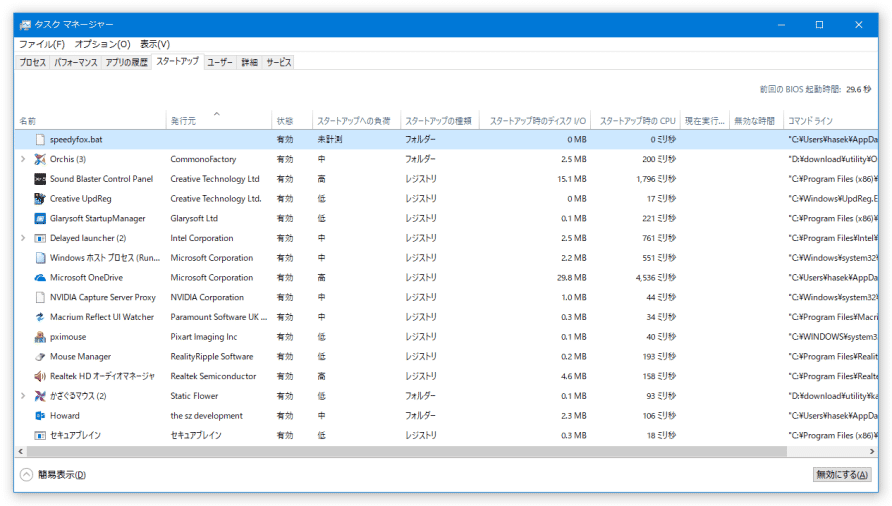This screenshot has width=892, height=506.
Task: Select the the sz development cell
Action: (207, 416)
